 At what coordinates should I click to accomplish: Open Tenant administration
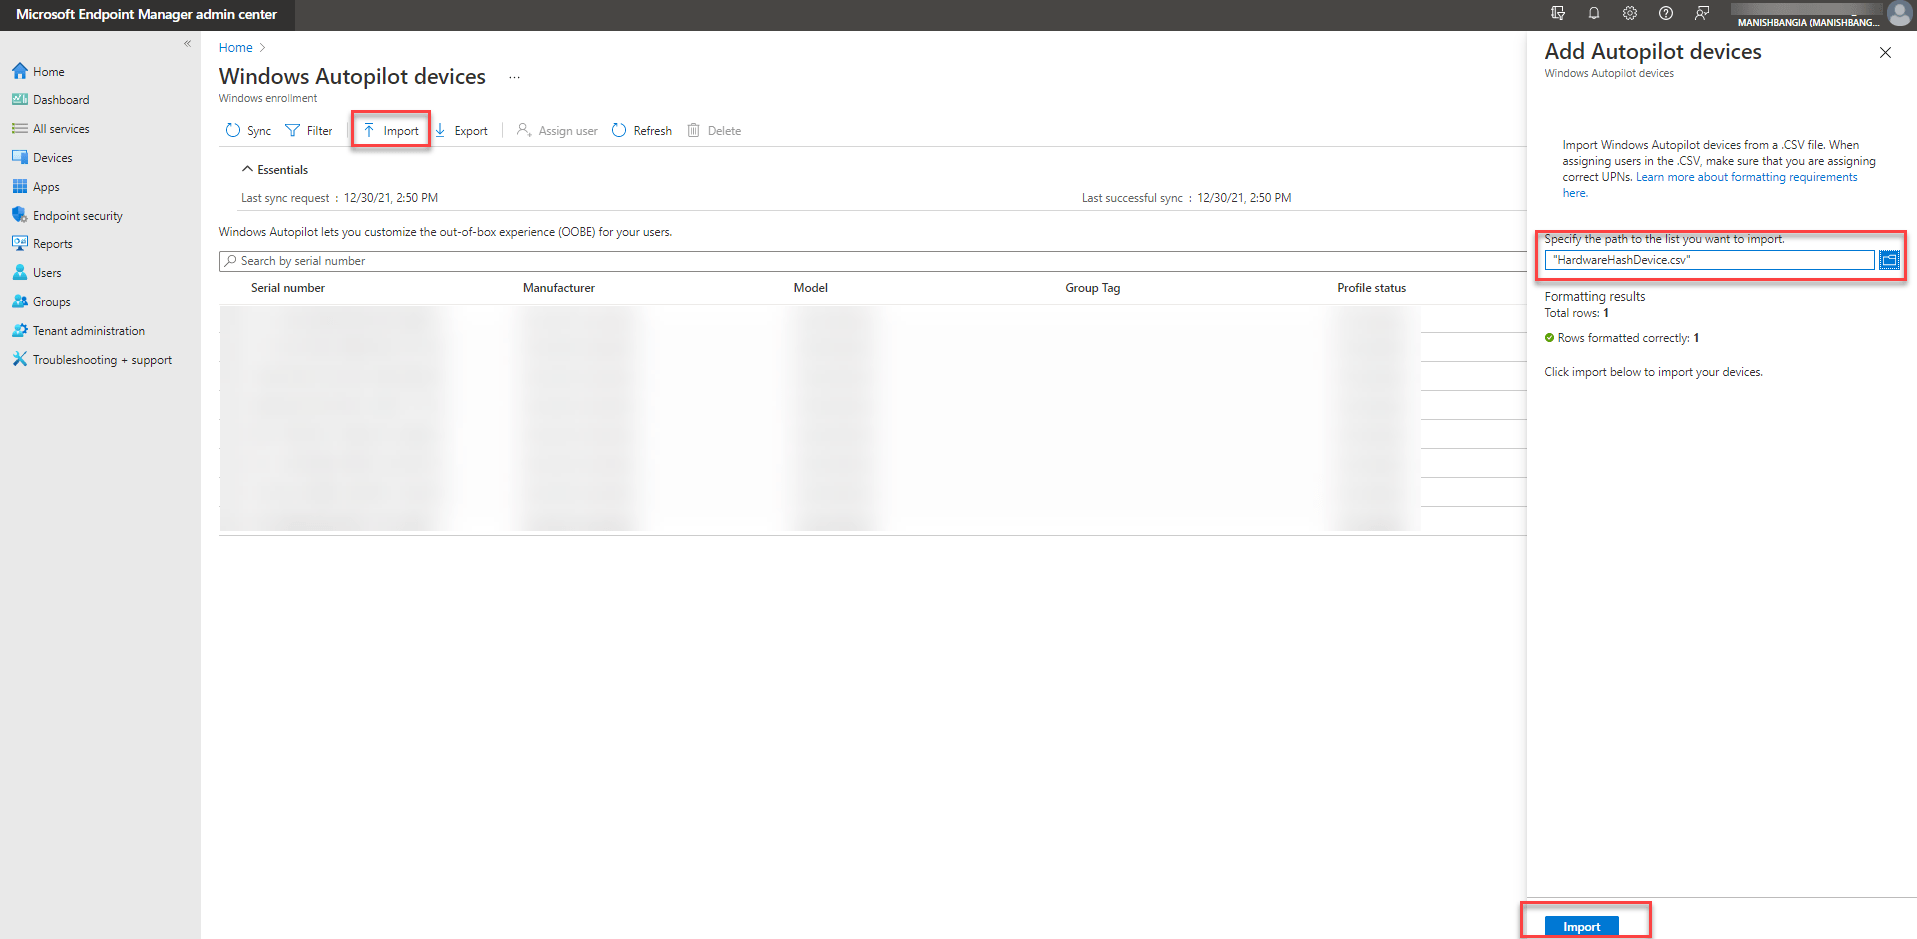88,330
